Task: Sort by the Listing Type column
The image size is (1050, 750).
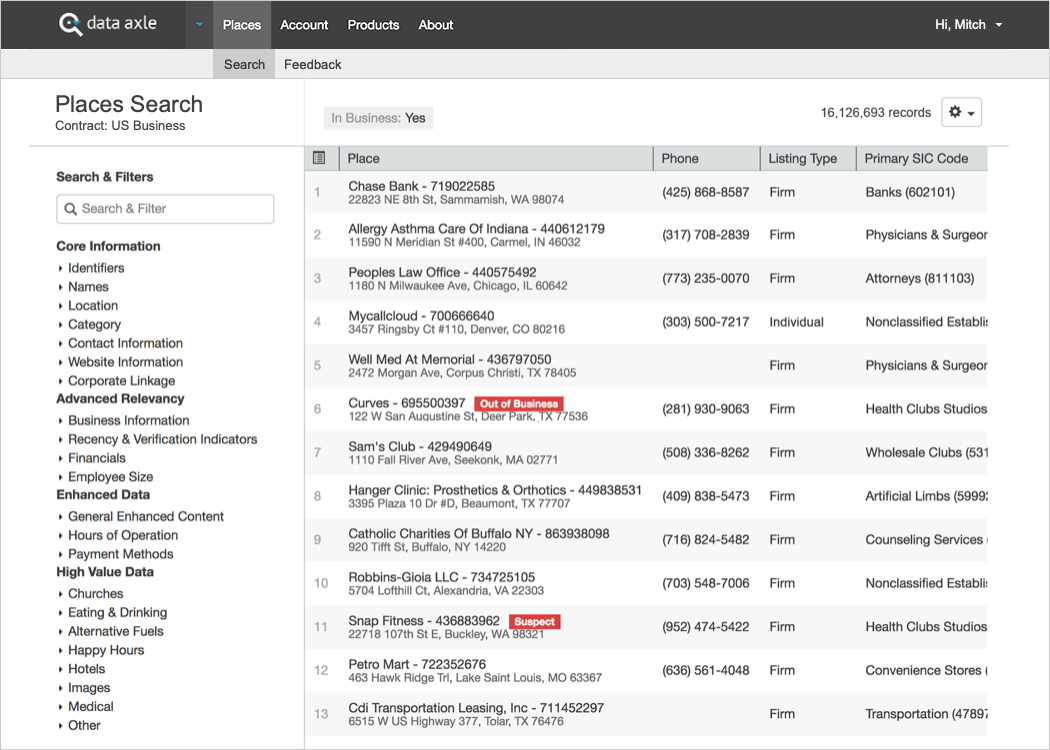Action: [x=802, y=158]
